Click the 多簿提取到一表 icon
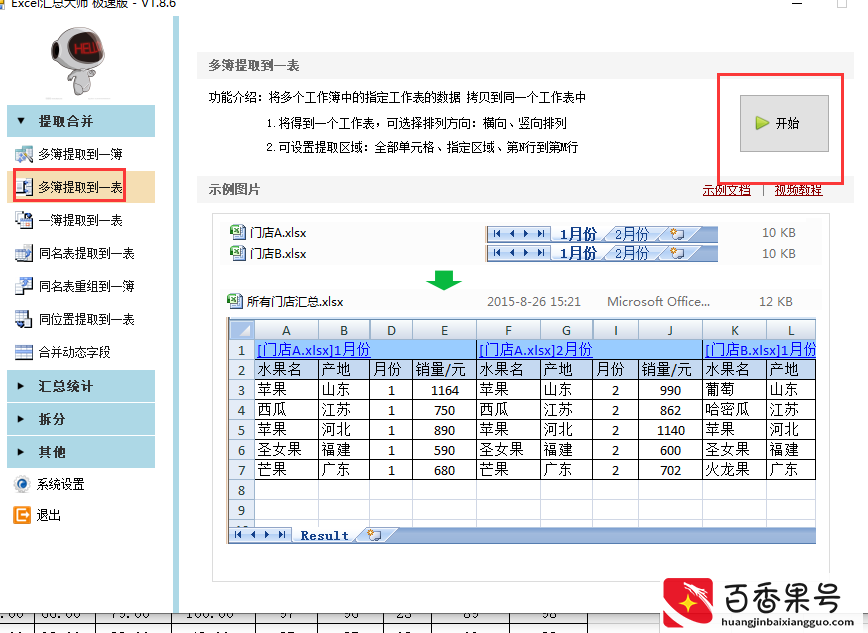The width and height of the screenshot is (868, 633). click(24, 187)
